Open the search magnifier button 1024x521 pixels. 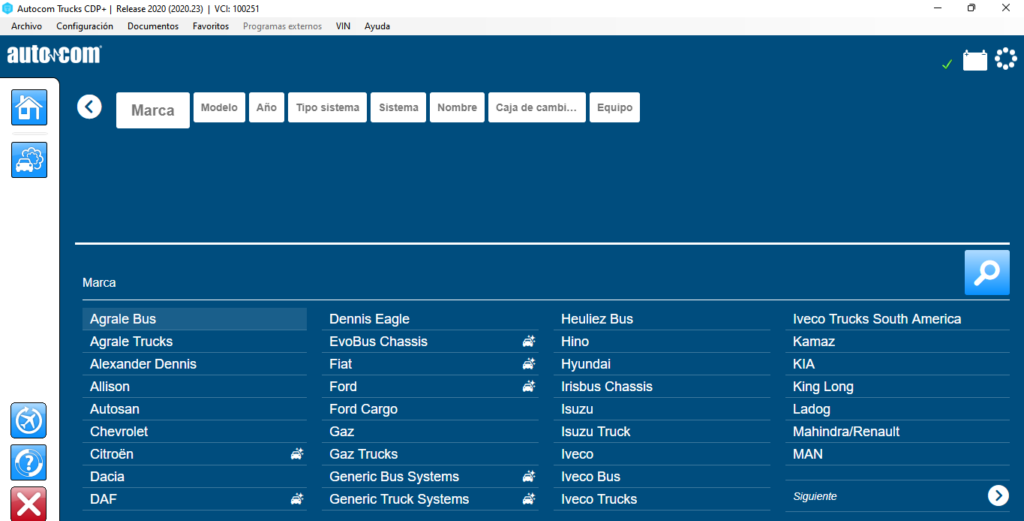(x=987, y=272)
